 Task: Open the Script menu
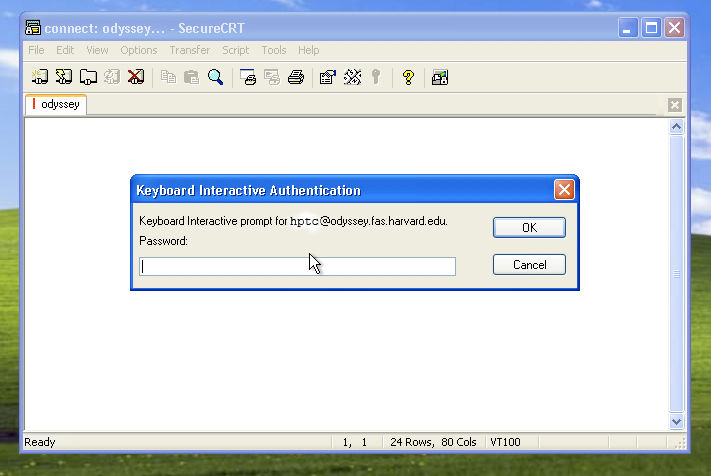click(235, 50)
